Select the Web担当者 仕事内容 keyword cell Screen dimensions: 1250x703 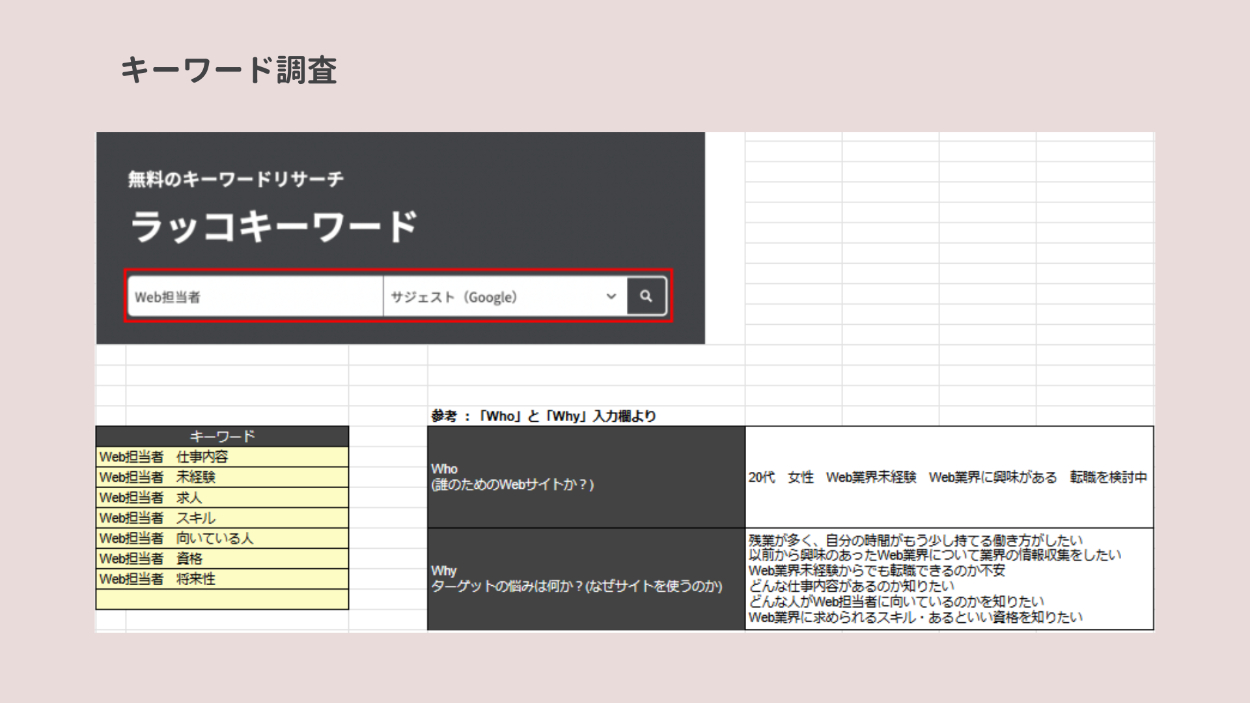222,457
